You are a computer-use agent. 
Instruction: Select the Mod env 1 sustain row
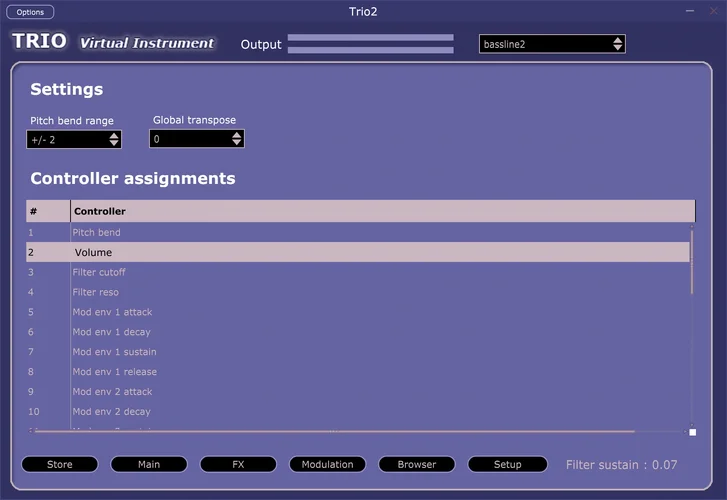357,352
